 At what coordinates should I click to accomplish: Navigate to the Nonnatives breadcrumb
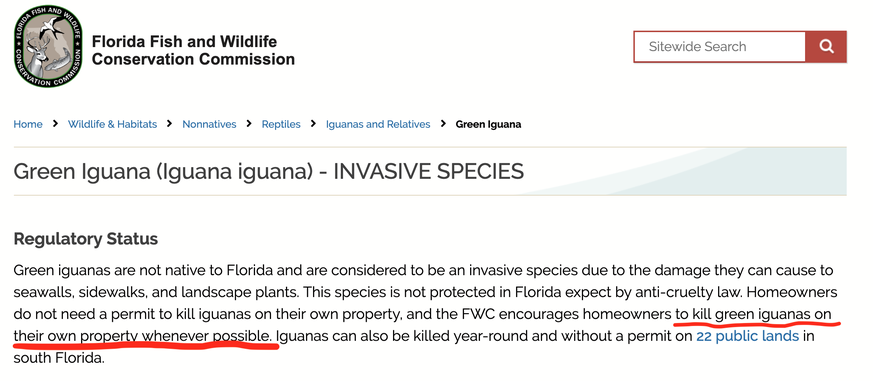coord(209,124)
